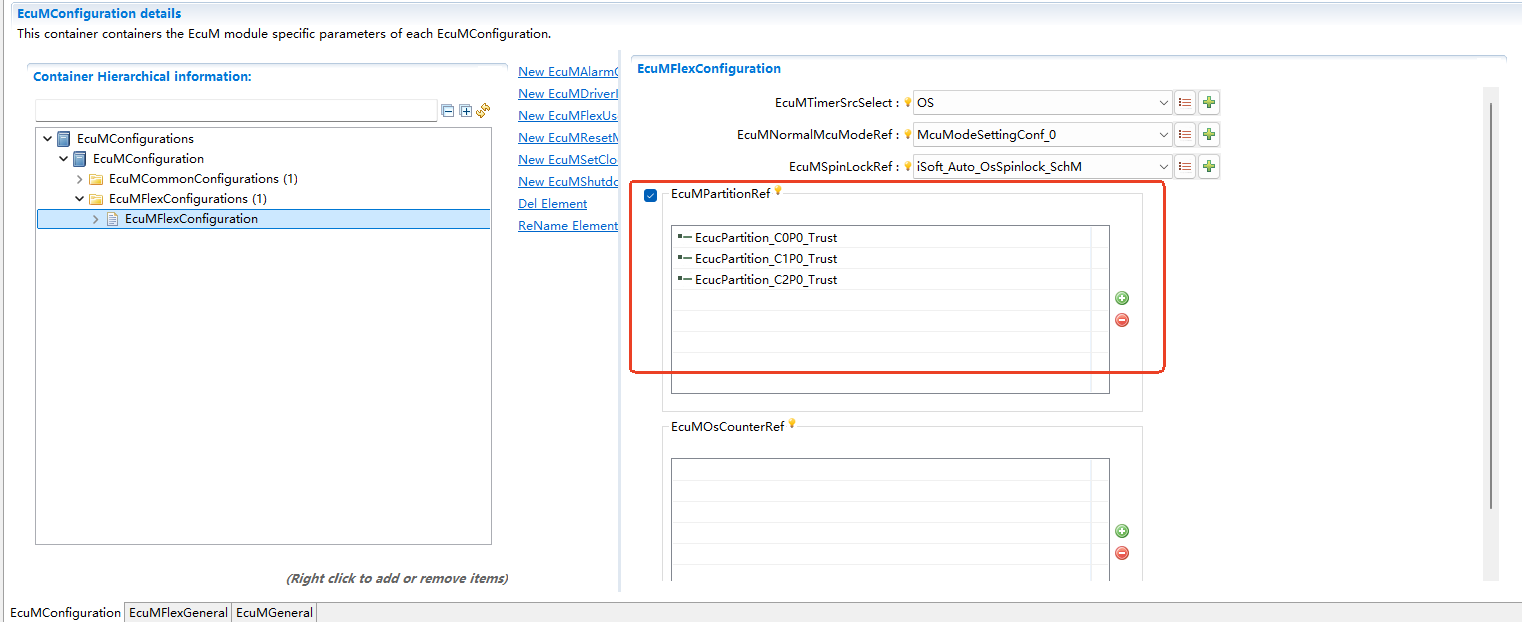Screen dimensions: 1522x622
Task: Switch to the EcuMGeneral tab
Action: [274, 612]
